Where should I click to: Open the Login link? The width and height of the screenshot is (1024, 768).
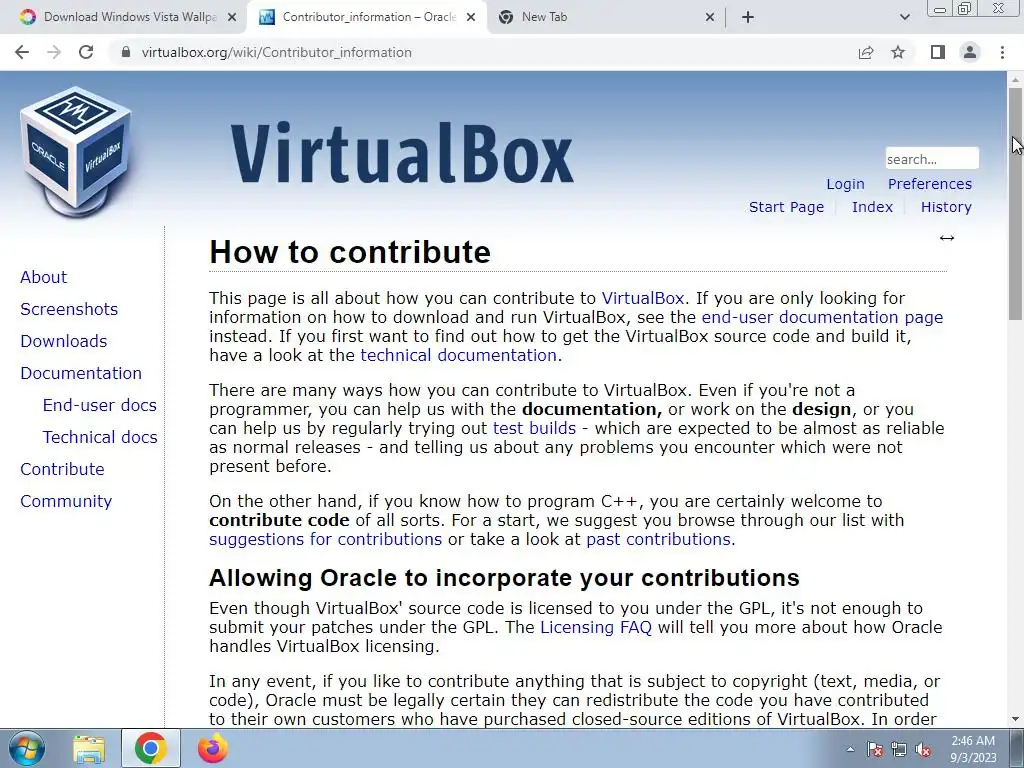845,184
